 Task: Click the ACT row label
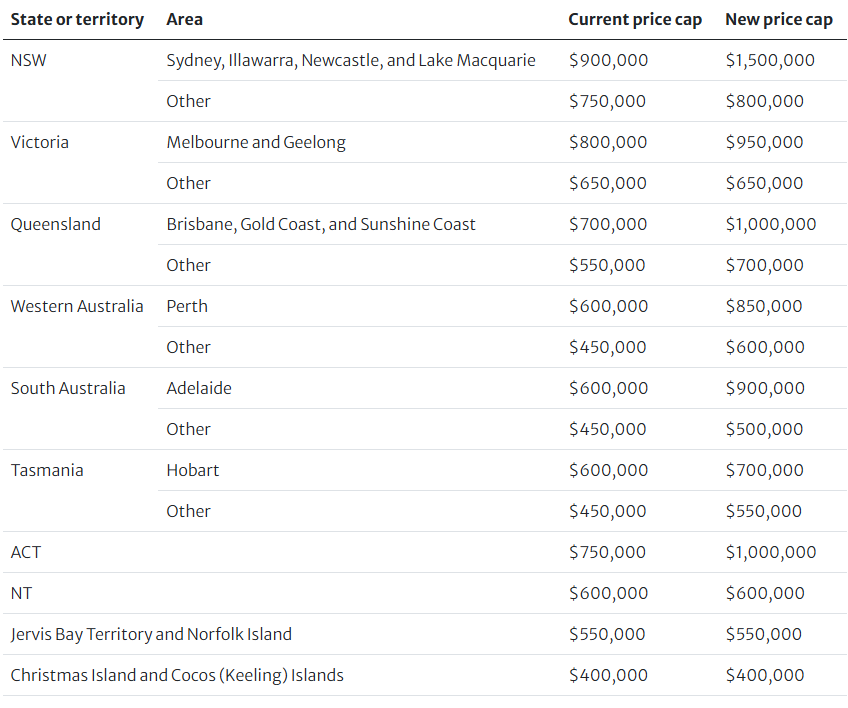[x=26, y=552]
